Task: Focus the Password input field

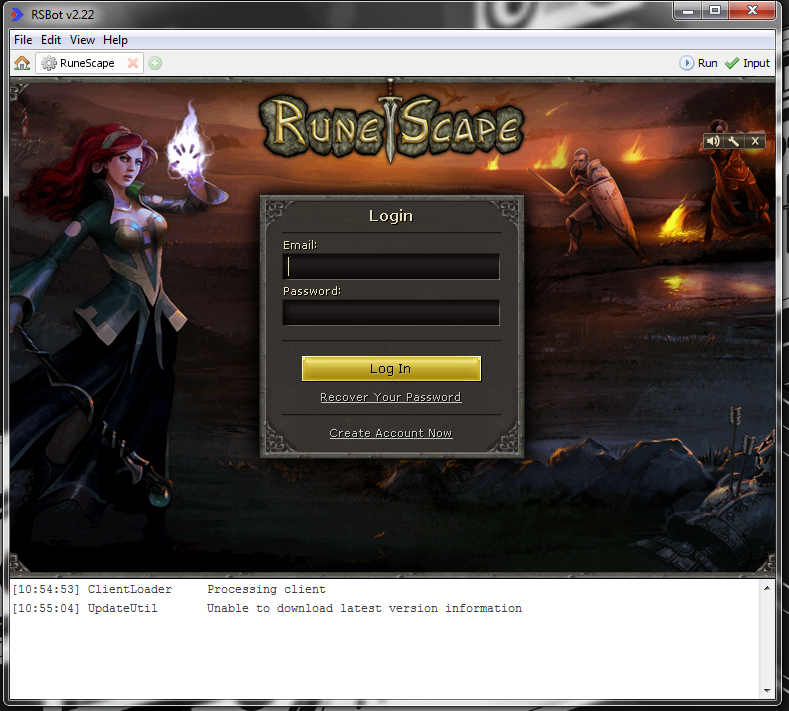Action: tap(391, 312)
